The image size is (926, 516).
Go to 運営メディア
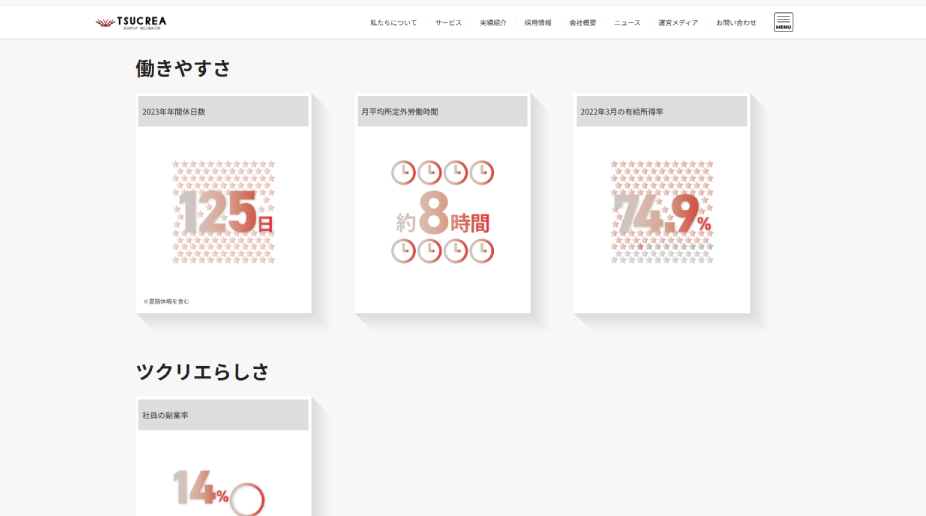point(678,22)
